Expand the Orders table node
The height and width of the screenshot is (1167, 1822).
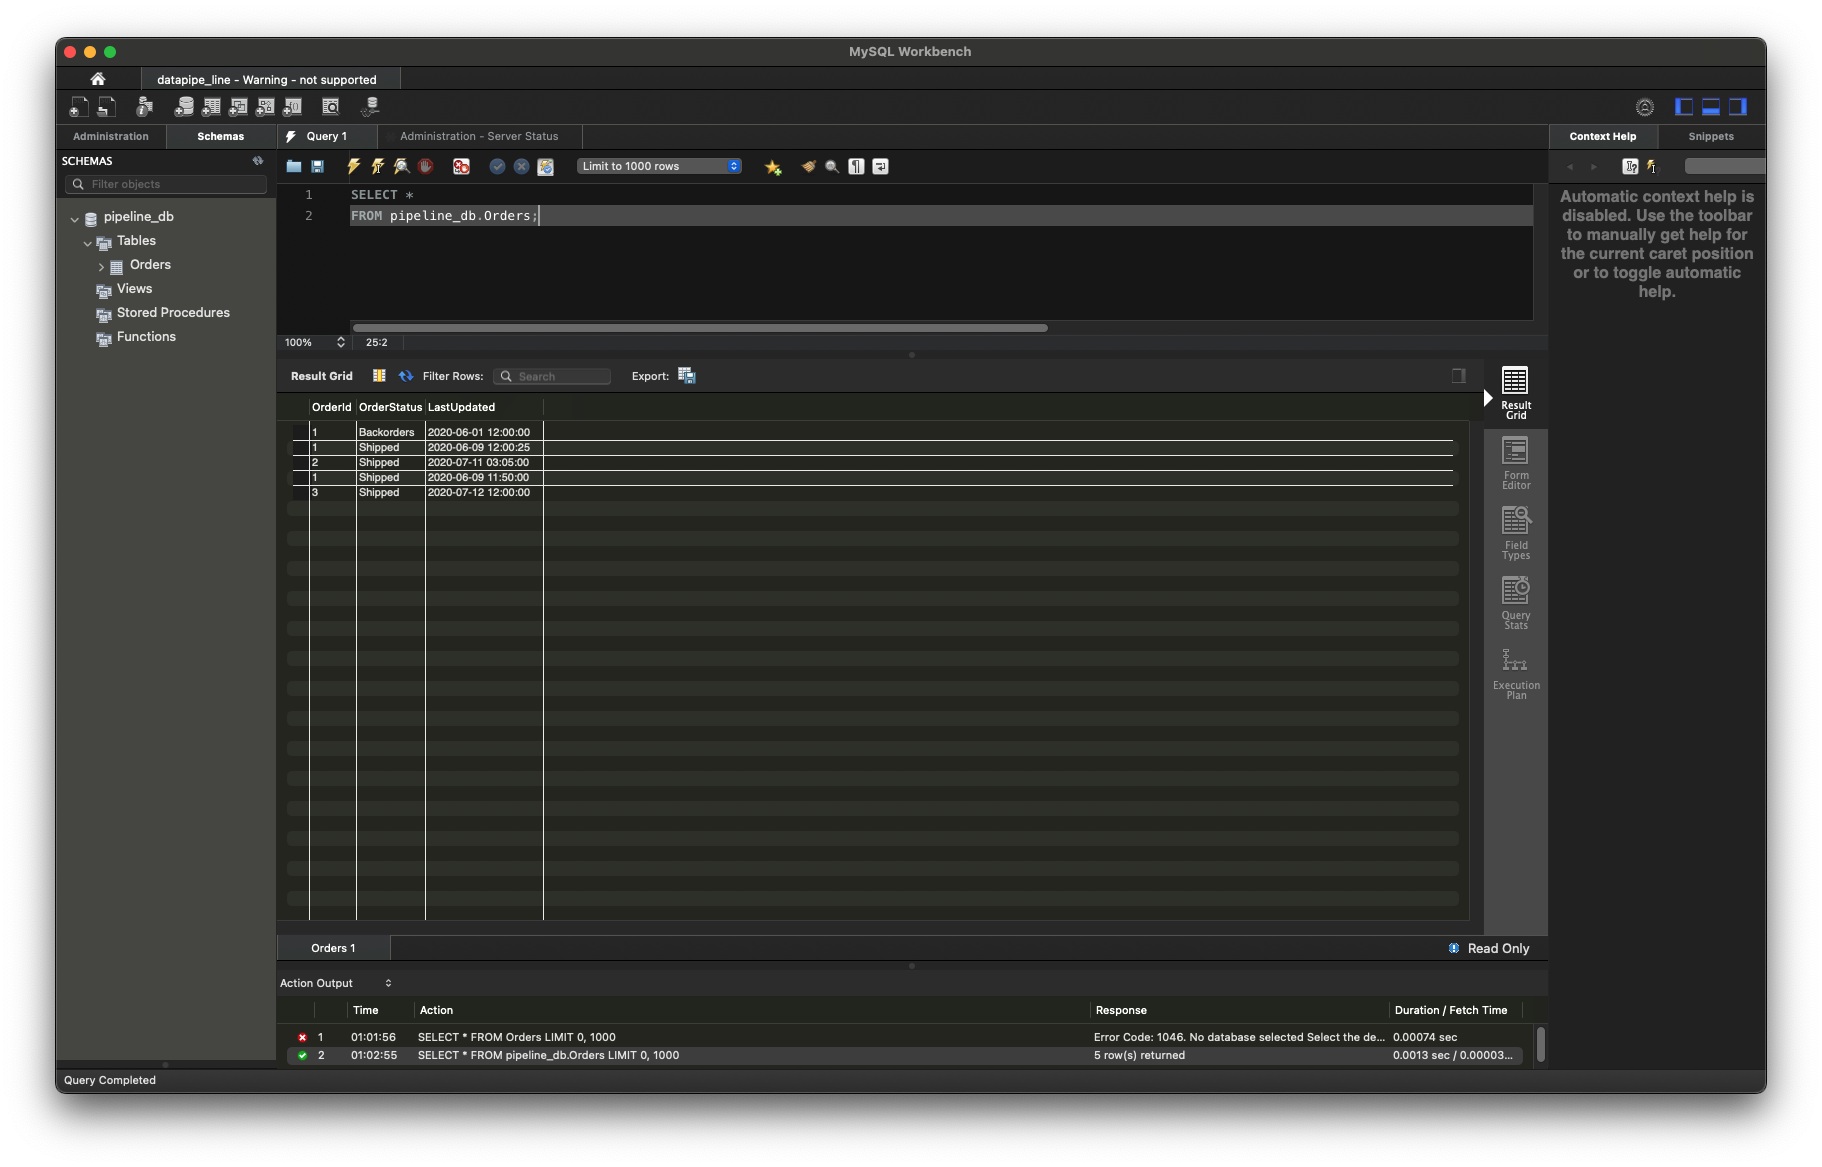coord(101,266)
